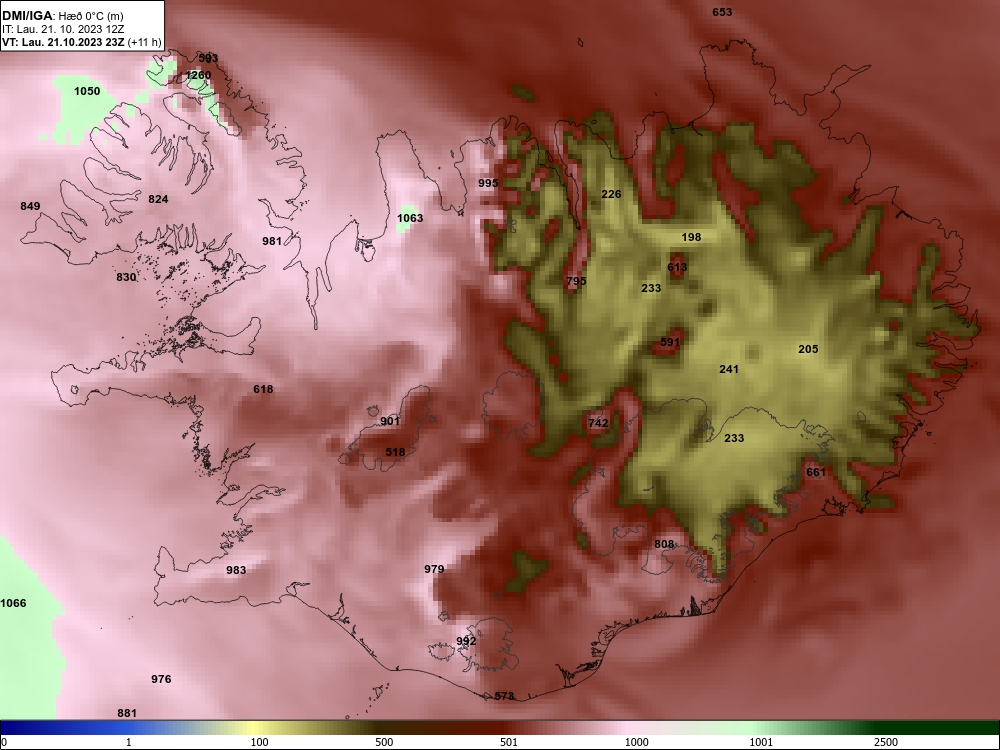The image size is (1000, 750).
Task: Click the legend label 2500
Action: pyautogui.click(x=886, y=742)
